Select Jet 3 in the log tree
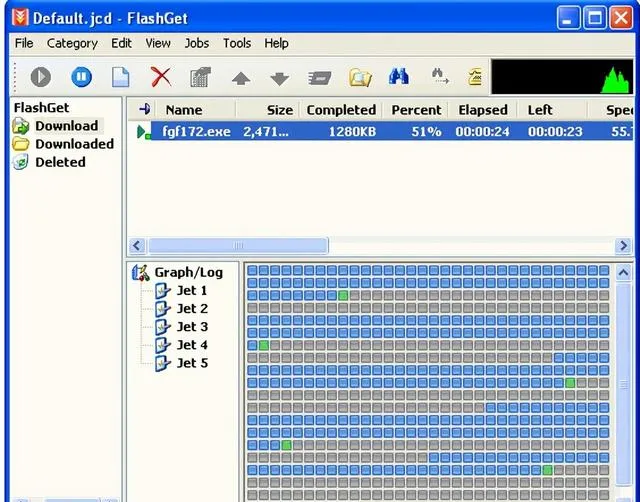 point(192,327)
